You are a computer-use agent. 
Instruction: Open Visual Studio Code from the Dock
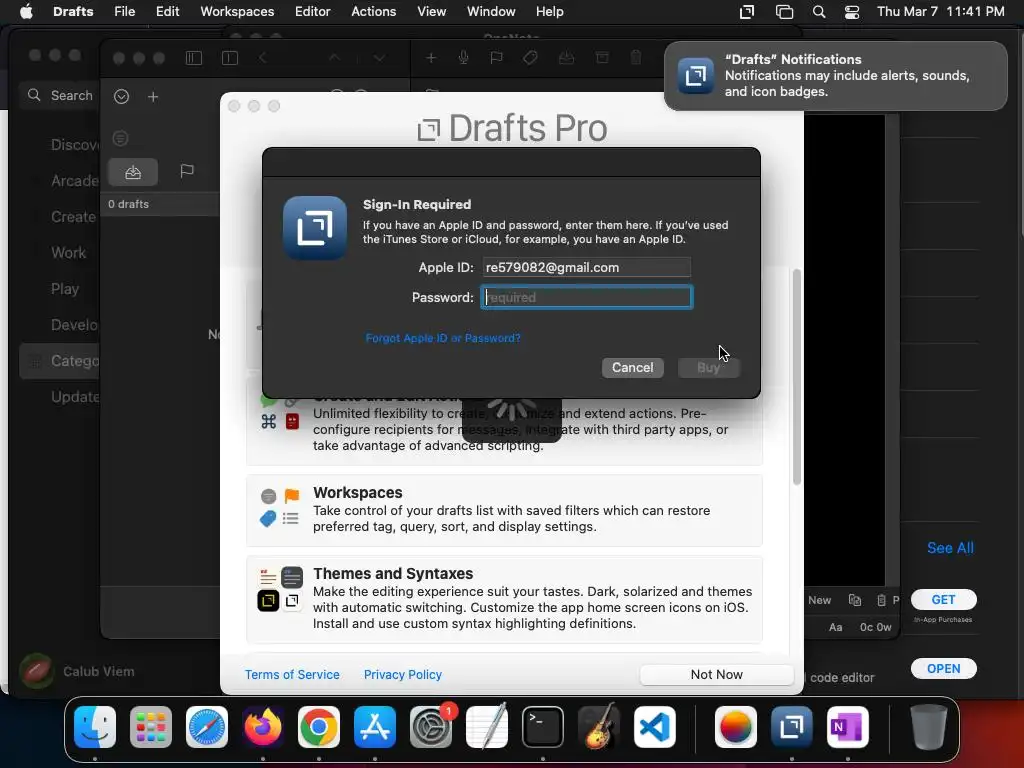[x=654, y=727]
